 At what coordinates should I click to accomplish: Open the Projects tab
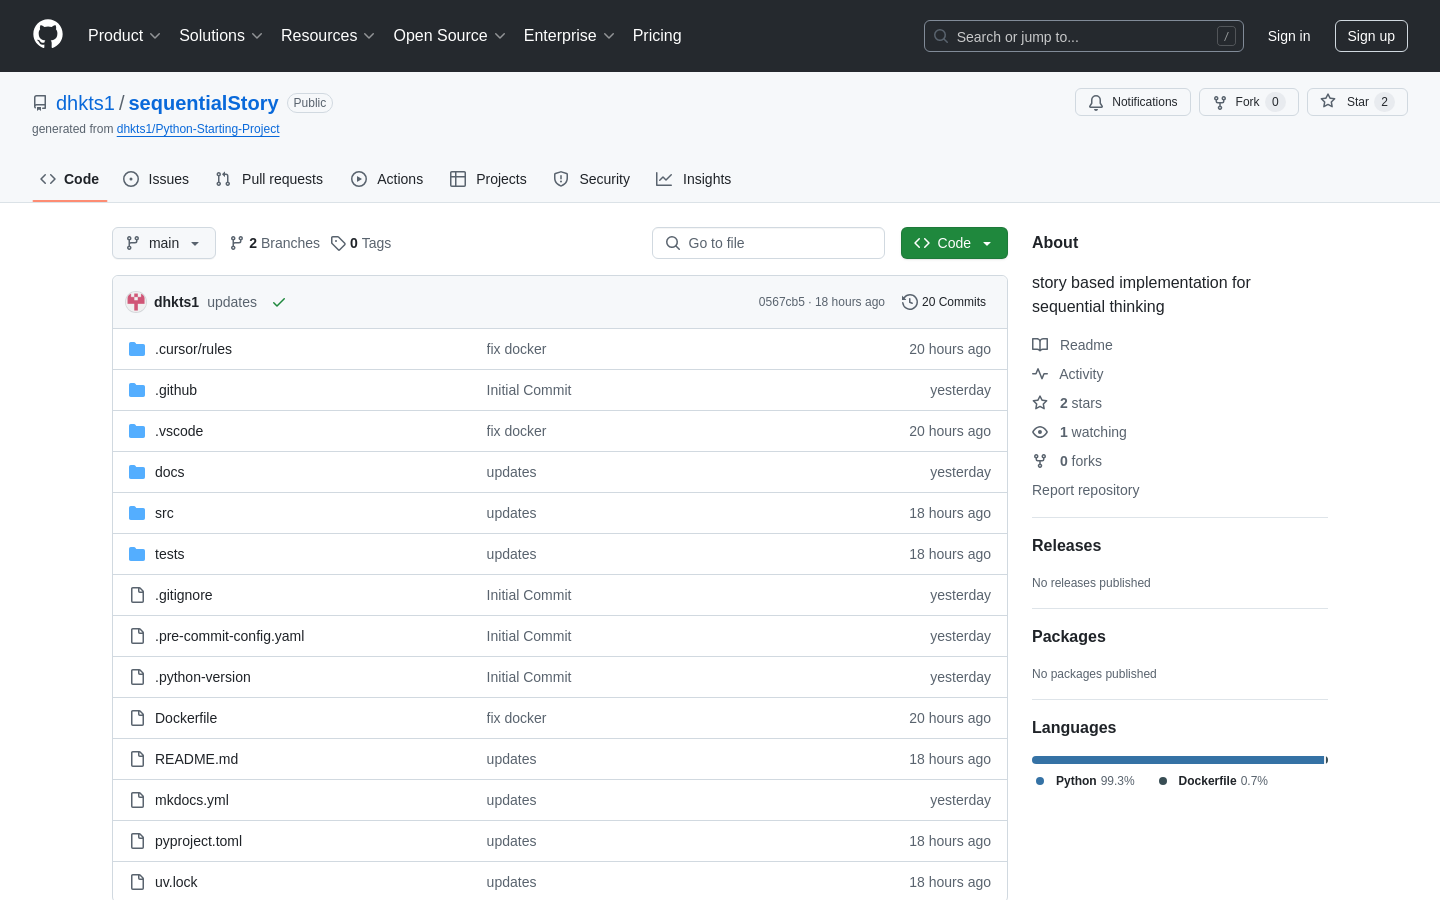488,179
